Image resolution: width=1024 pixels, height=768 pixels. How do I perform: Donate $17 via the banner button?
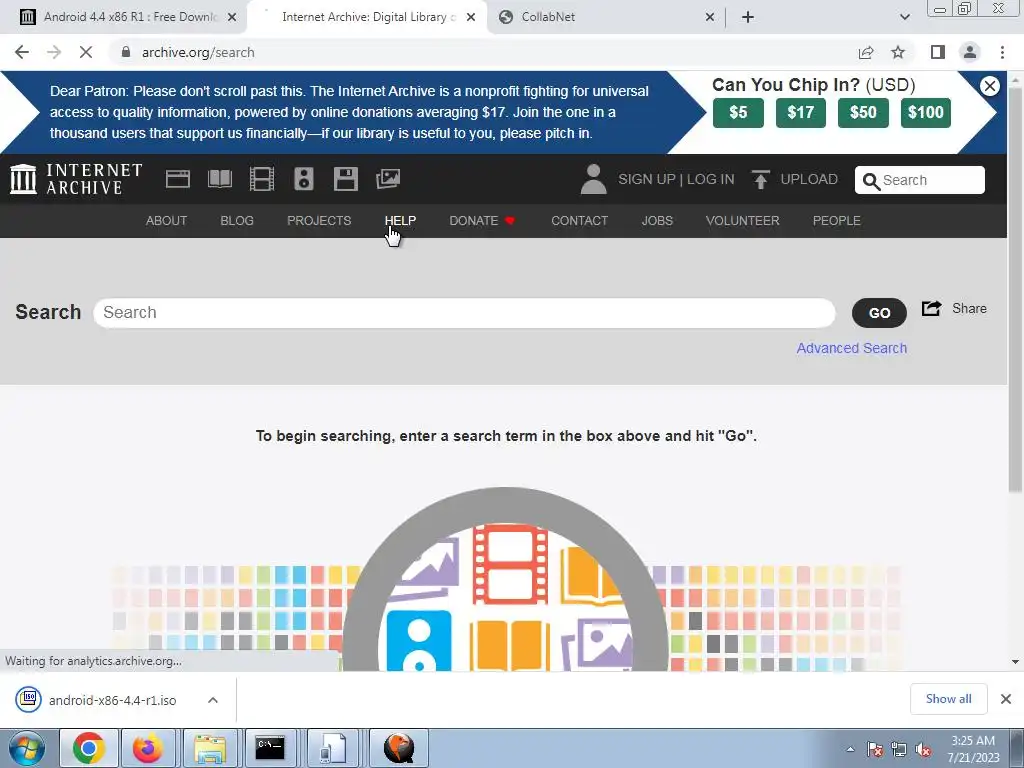[801, 112]
